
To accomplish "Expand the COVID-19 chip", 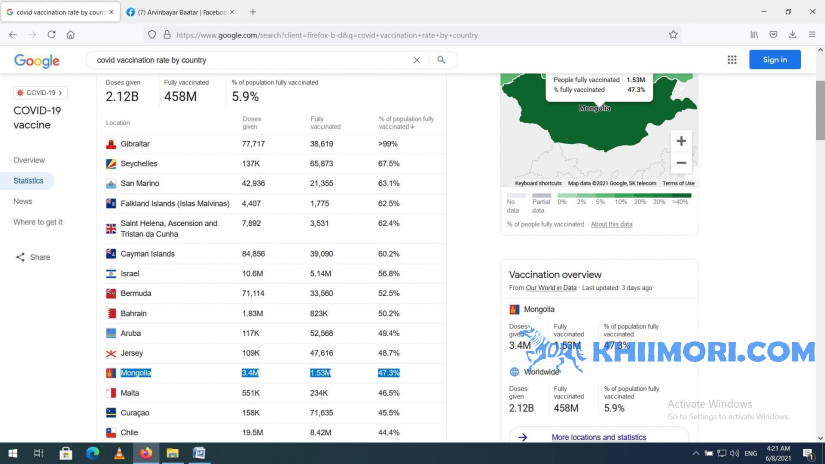I will pos(39,93).
